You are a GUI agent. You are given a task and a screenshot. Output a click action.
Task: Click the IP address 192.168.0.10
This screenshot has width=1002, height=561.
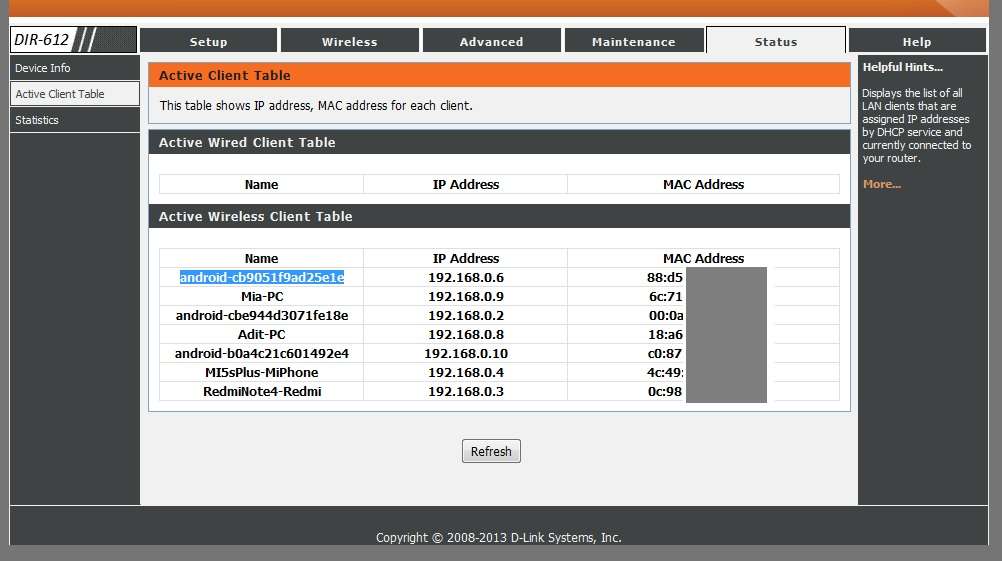tap(465, 354)
